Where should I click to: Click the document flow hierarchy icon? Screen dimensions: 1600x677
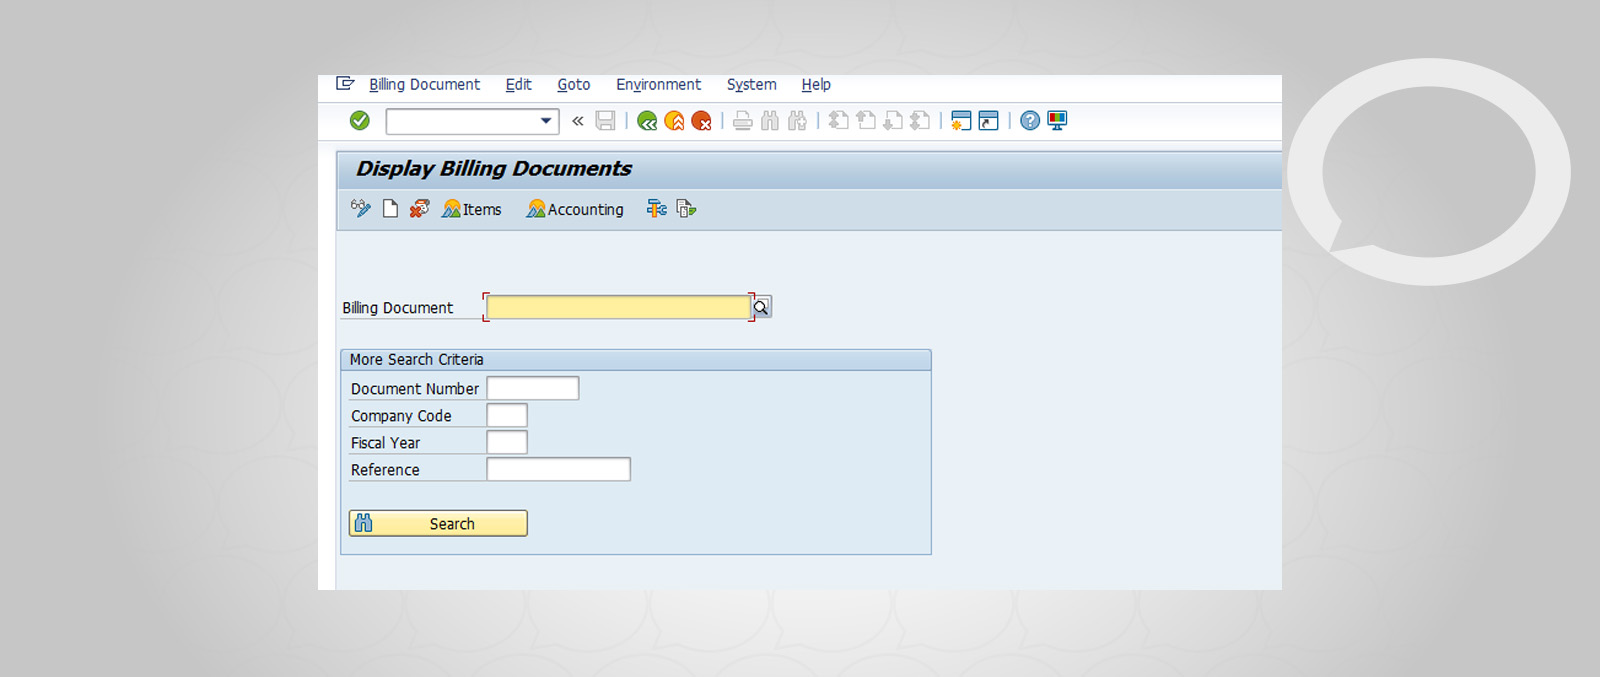pos(657,208)
